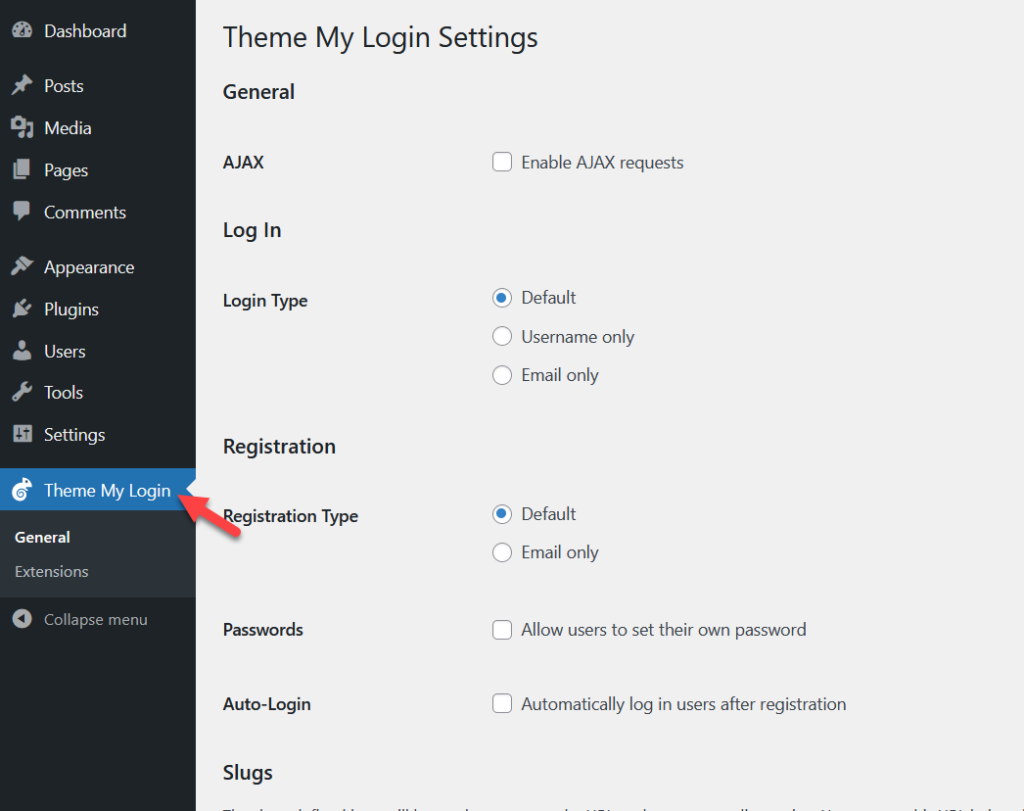Click the Users person icon
The image size is (1024, 811).
22,351
